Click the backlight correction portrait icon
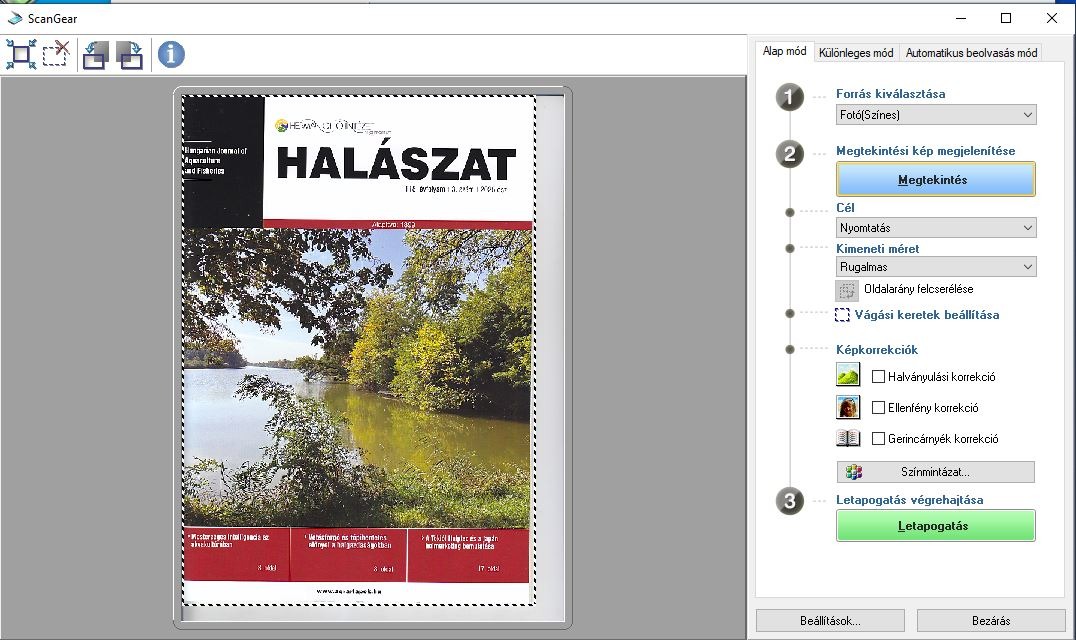This screenshot has width=1076, height=640. click(848, 407)
